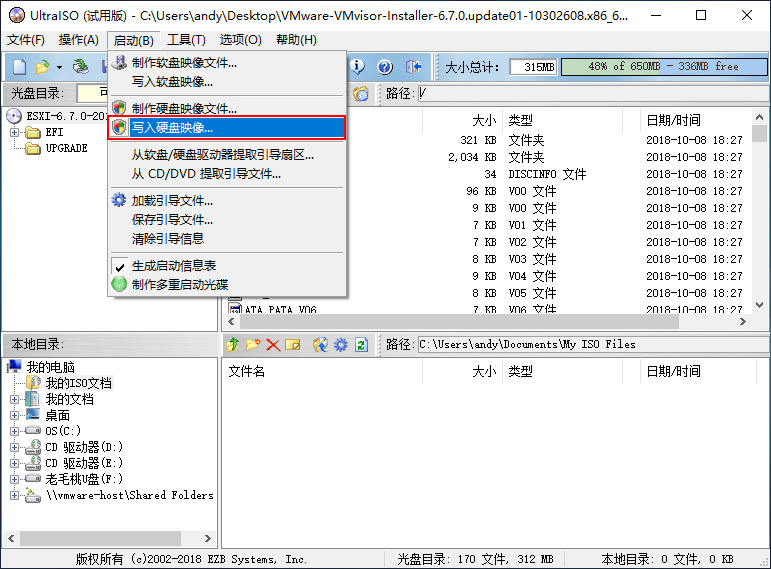Screen dimensions: 771x569
Task: Click the green Refresh page icon
Action: (x=361, y=345)
